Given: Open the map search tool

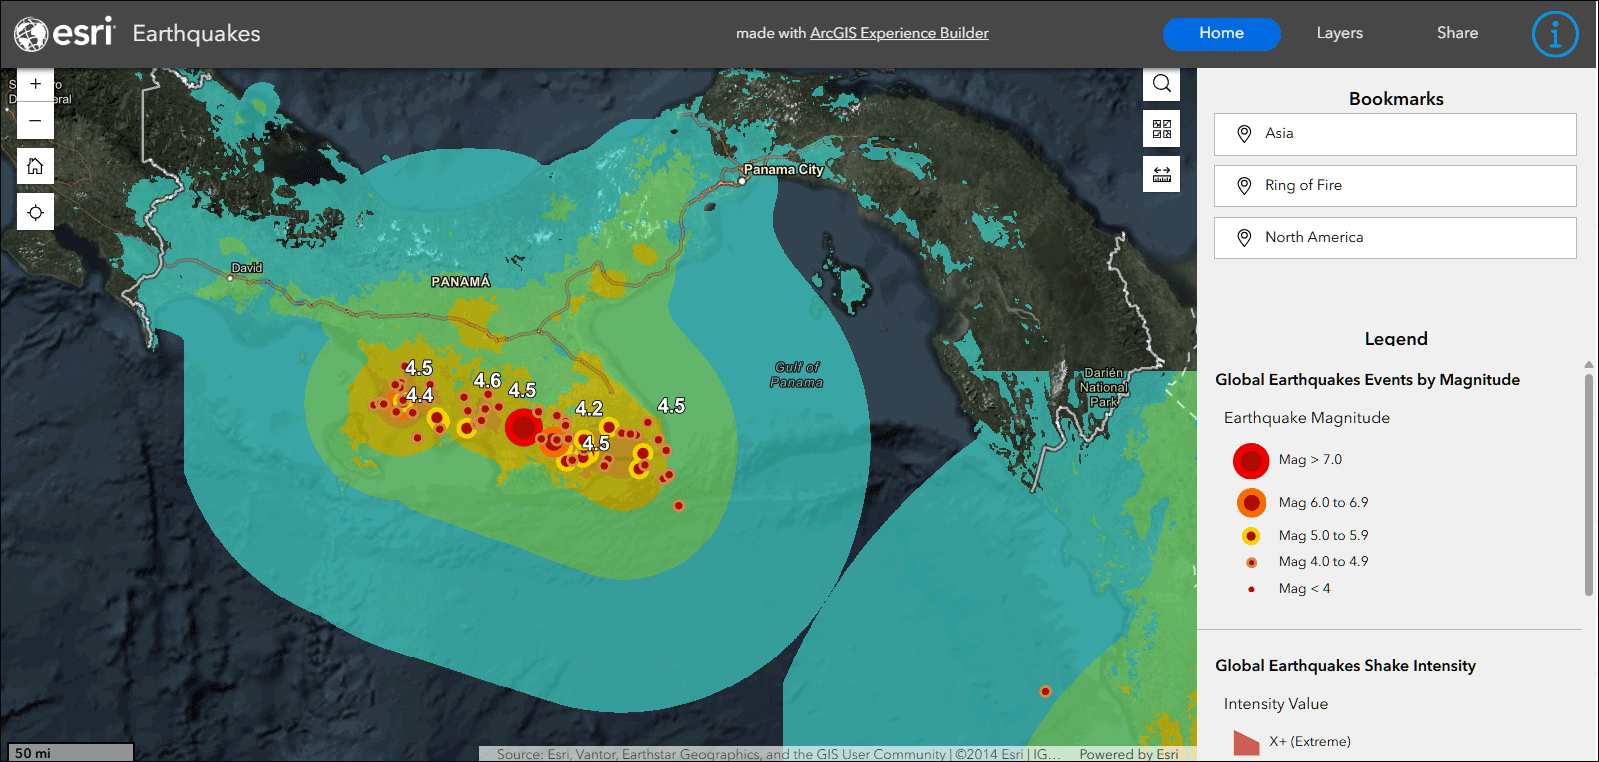Looking at the screenshot, I should coord(1161,84).
